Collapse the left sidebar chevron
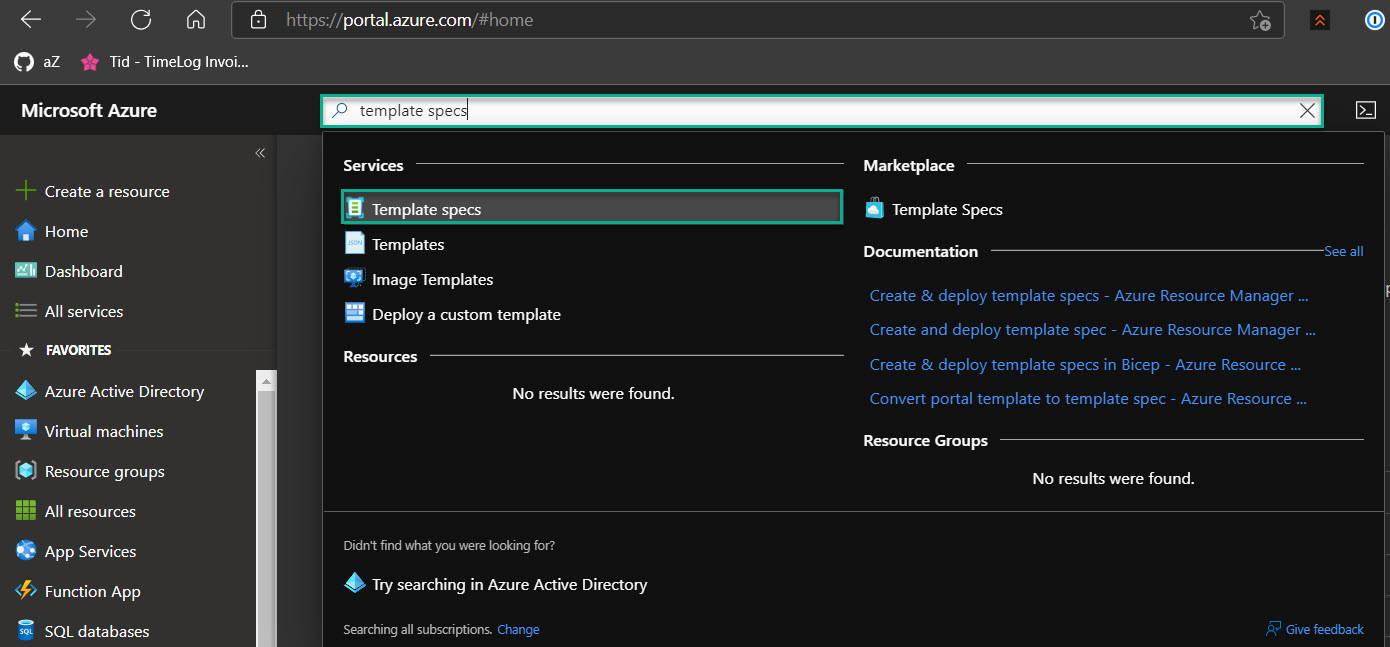The image size is (1390, 647). (260, 153)
